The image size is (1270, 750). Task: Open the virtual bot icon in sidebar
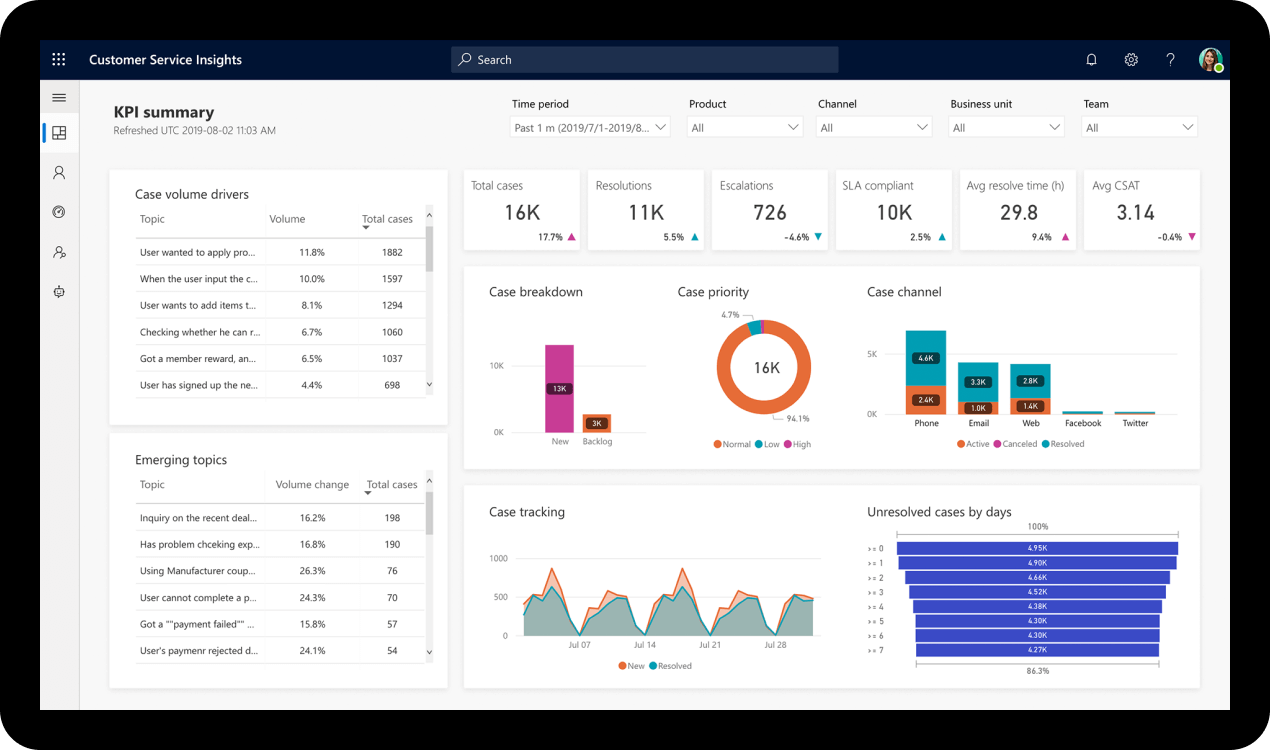tap(58, 292)
